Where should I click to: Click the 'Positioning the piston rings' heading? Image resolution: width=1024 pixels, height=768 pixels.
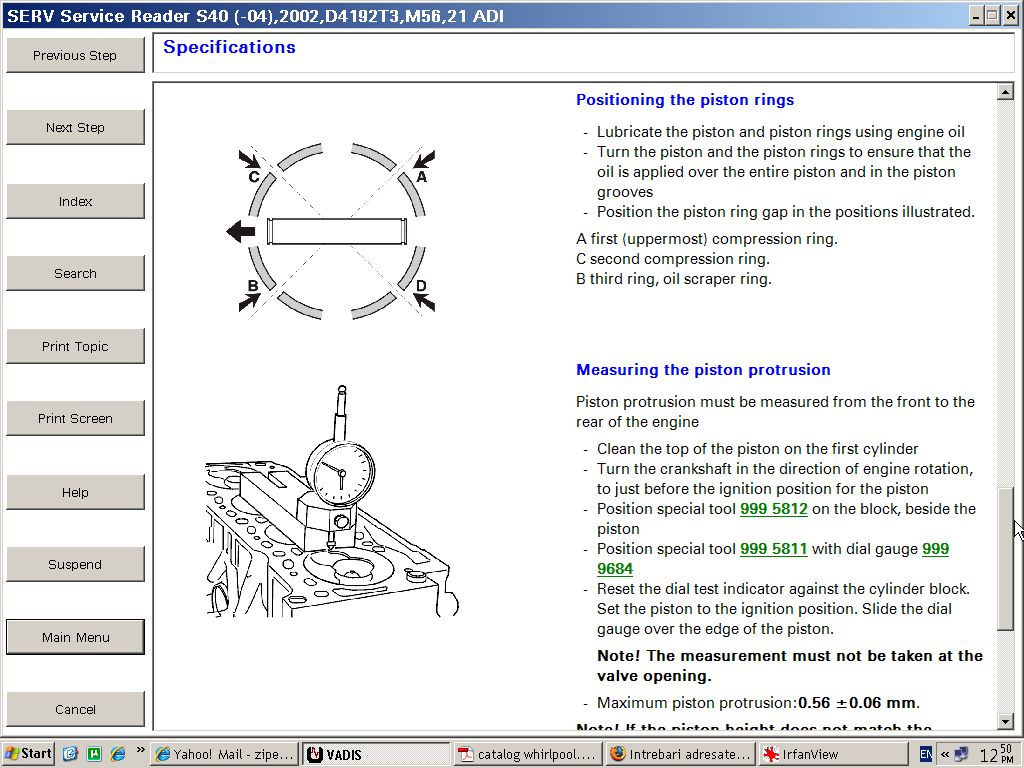pyautogui.click(x=684, y=100)
